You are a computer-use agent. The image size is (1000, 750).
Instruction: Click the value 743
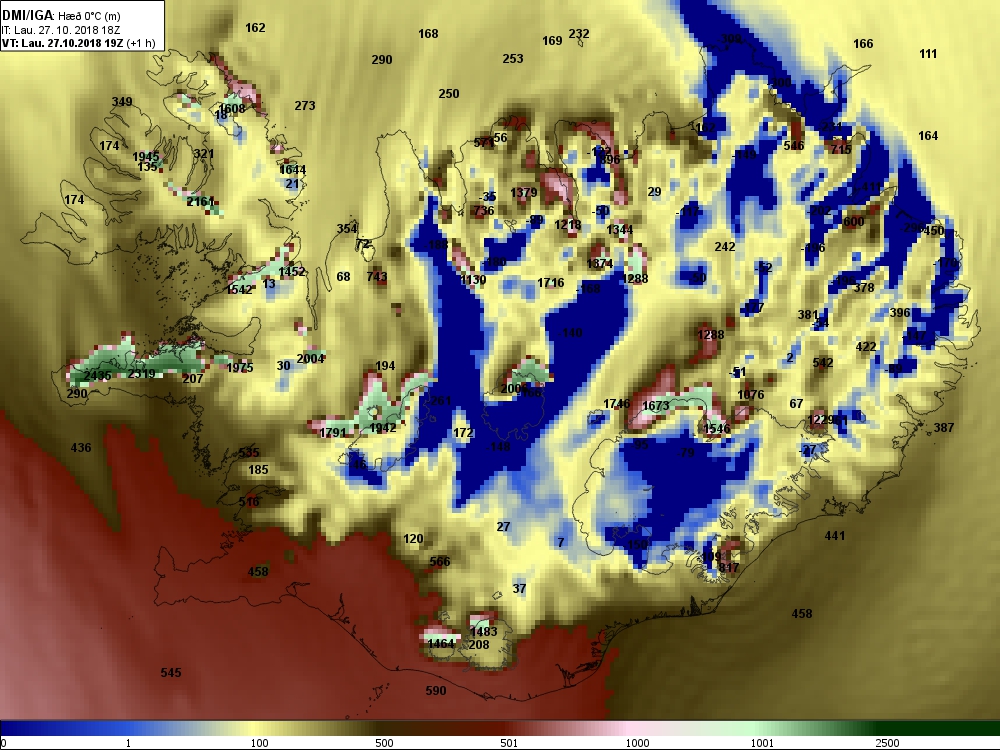(x=377, y=276)
